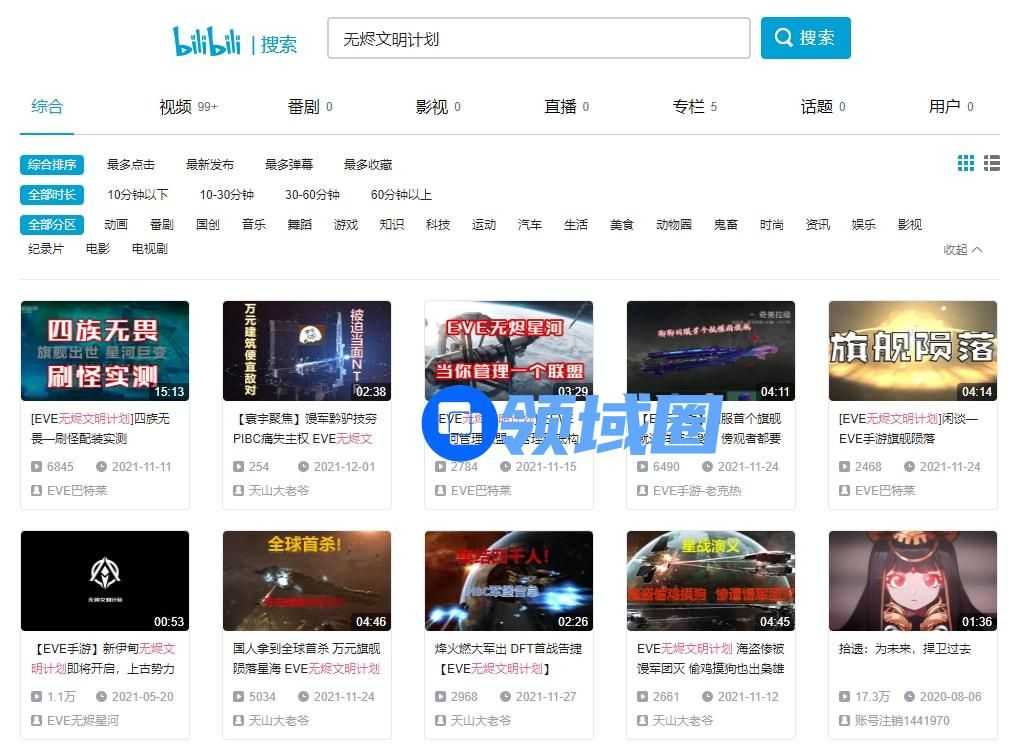The width and height of the screenshot is (1029, 749).
Task: Open the 视频 results tab
Action: point(175,107)
